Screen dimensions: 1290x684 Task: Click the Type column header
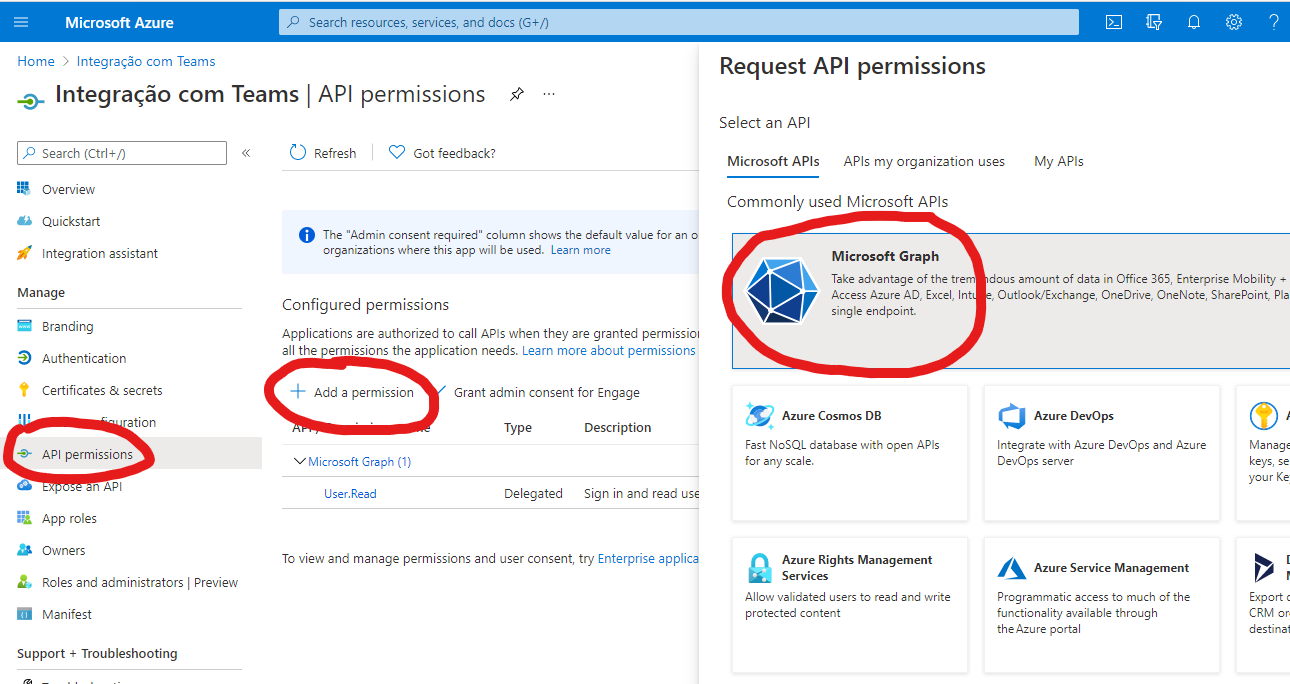518,427
